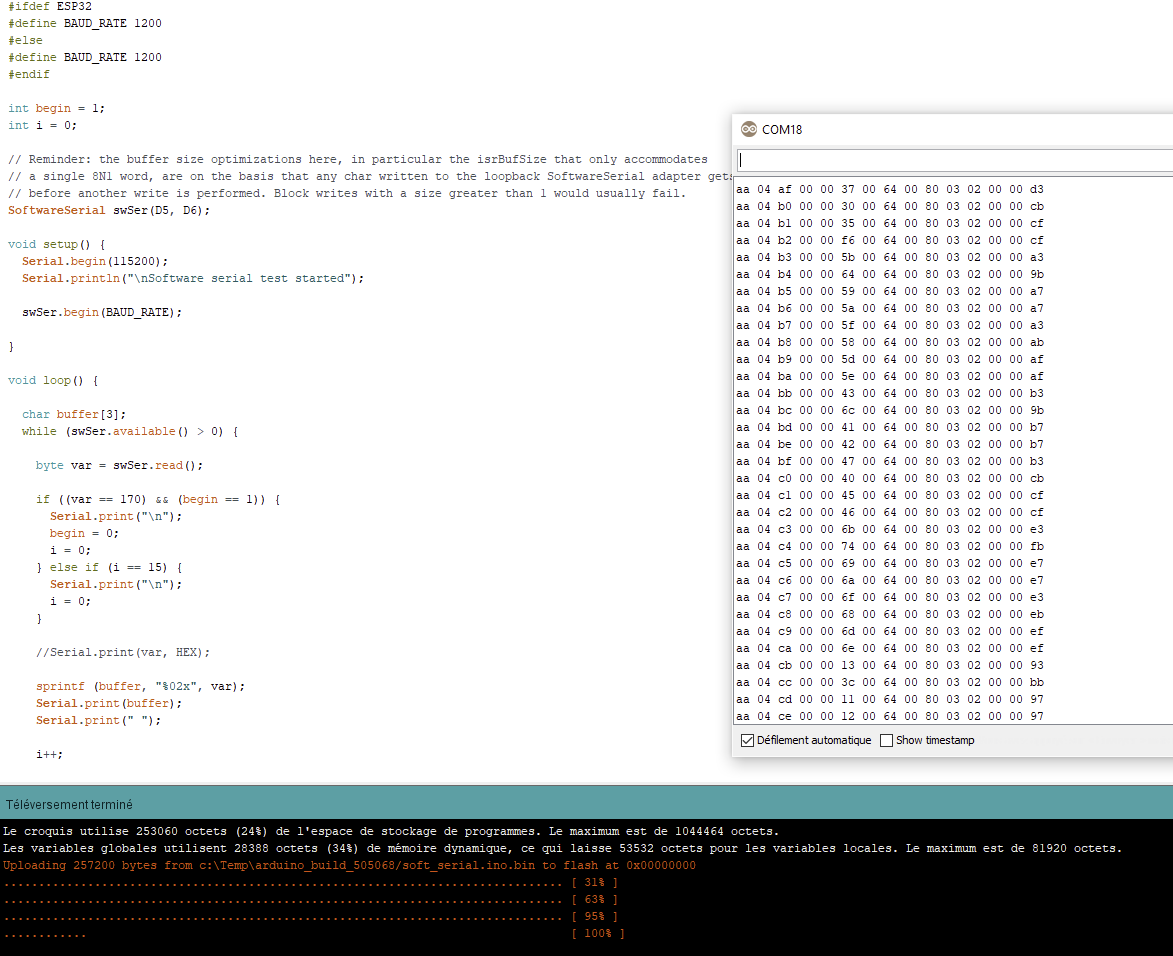Click the Serial.println software serial test line

click(x=193, y=278)
